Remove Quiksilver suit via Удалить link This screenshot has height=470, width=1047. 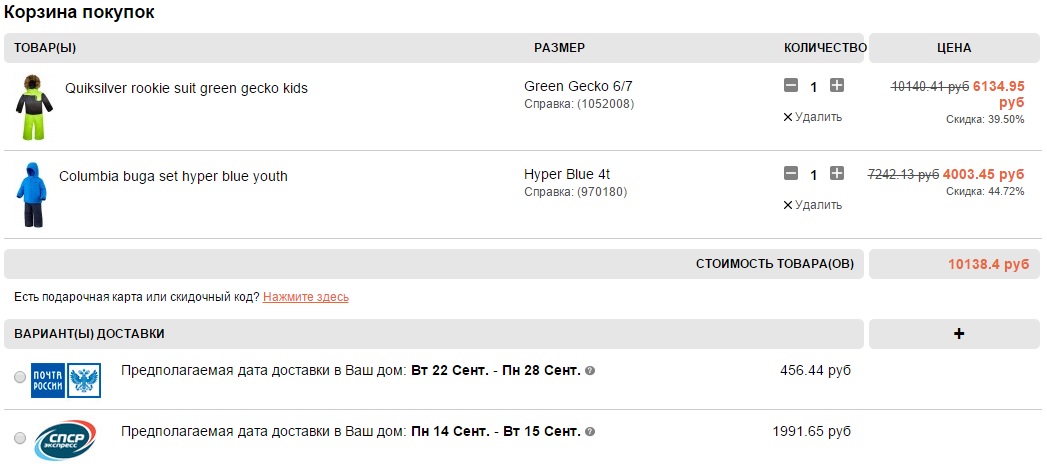point(813,117)
